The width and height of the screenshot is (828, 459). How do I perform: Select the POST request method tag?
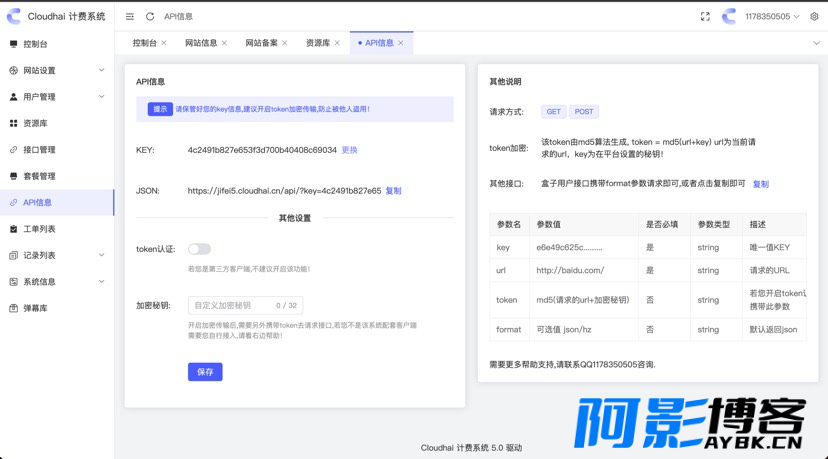click(584, 111)
